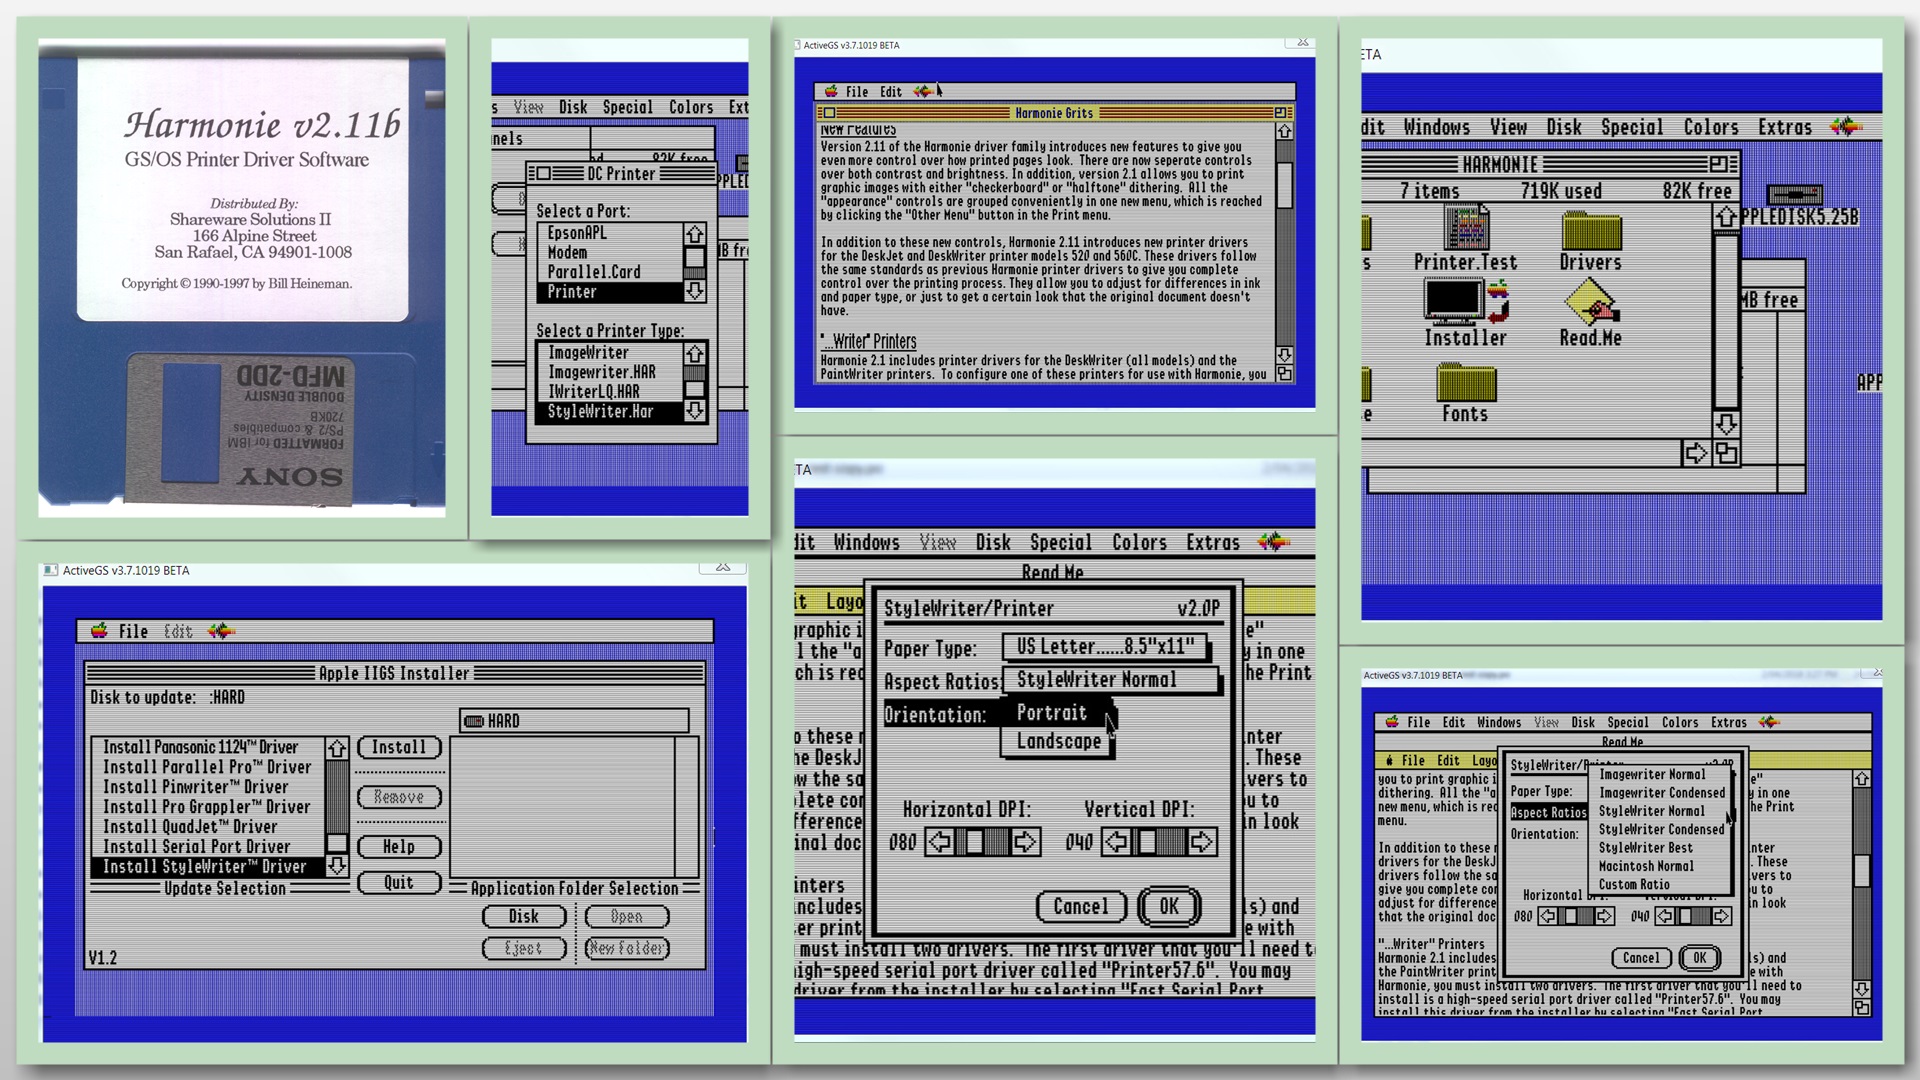The width and height of the screenshot is (1920, 1080).
Task: Choose Portrait in Orientation popup
Action: pos(1053,713)
